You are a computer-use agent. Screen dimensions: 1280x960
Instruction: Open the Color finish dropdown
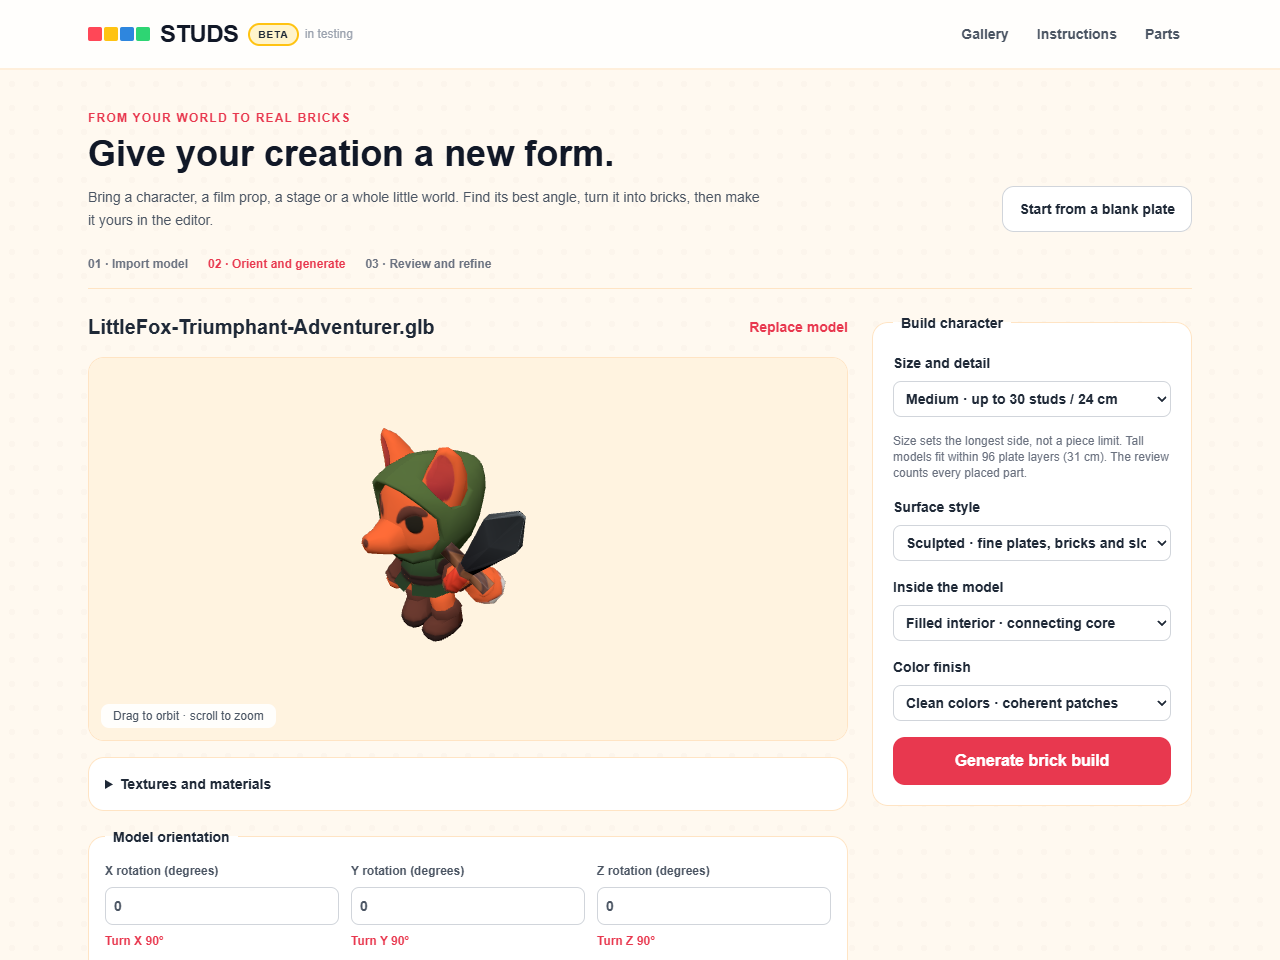1031,703
